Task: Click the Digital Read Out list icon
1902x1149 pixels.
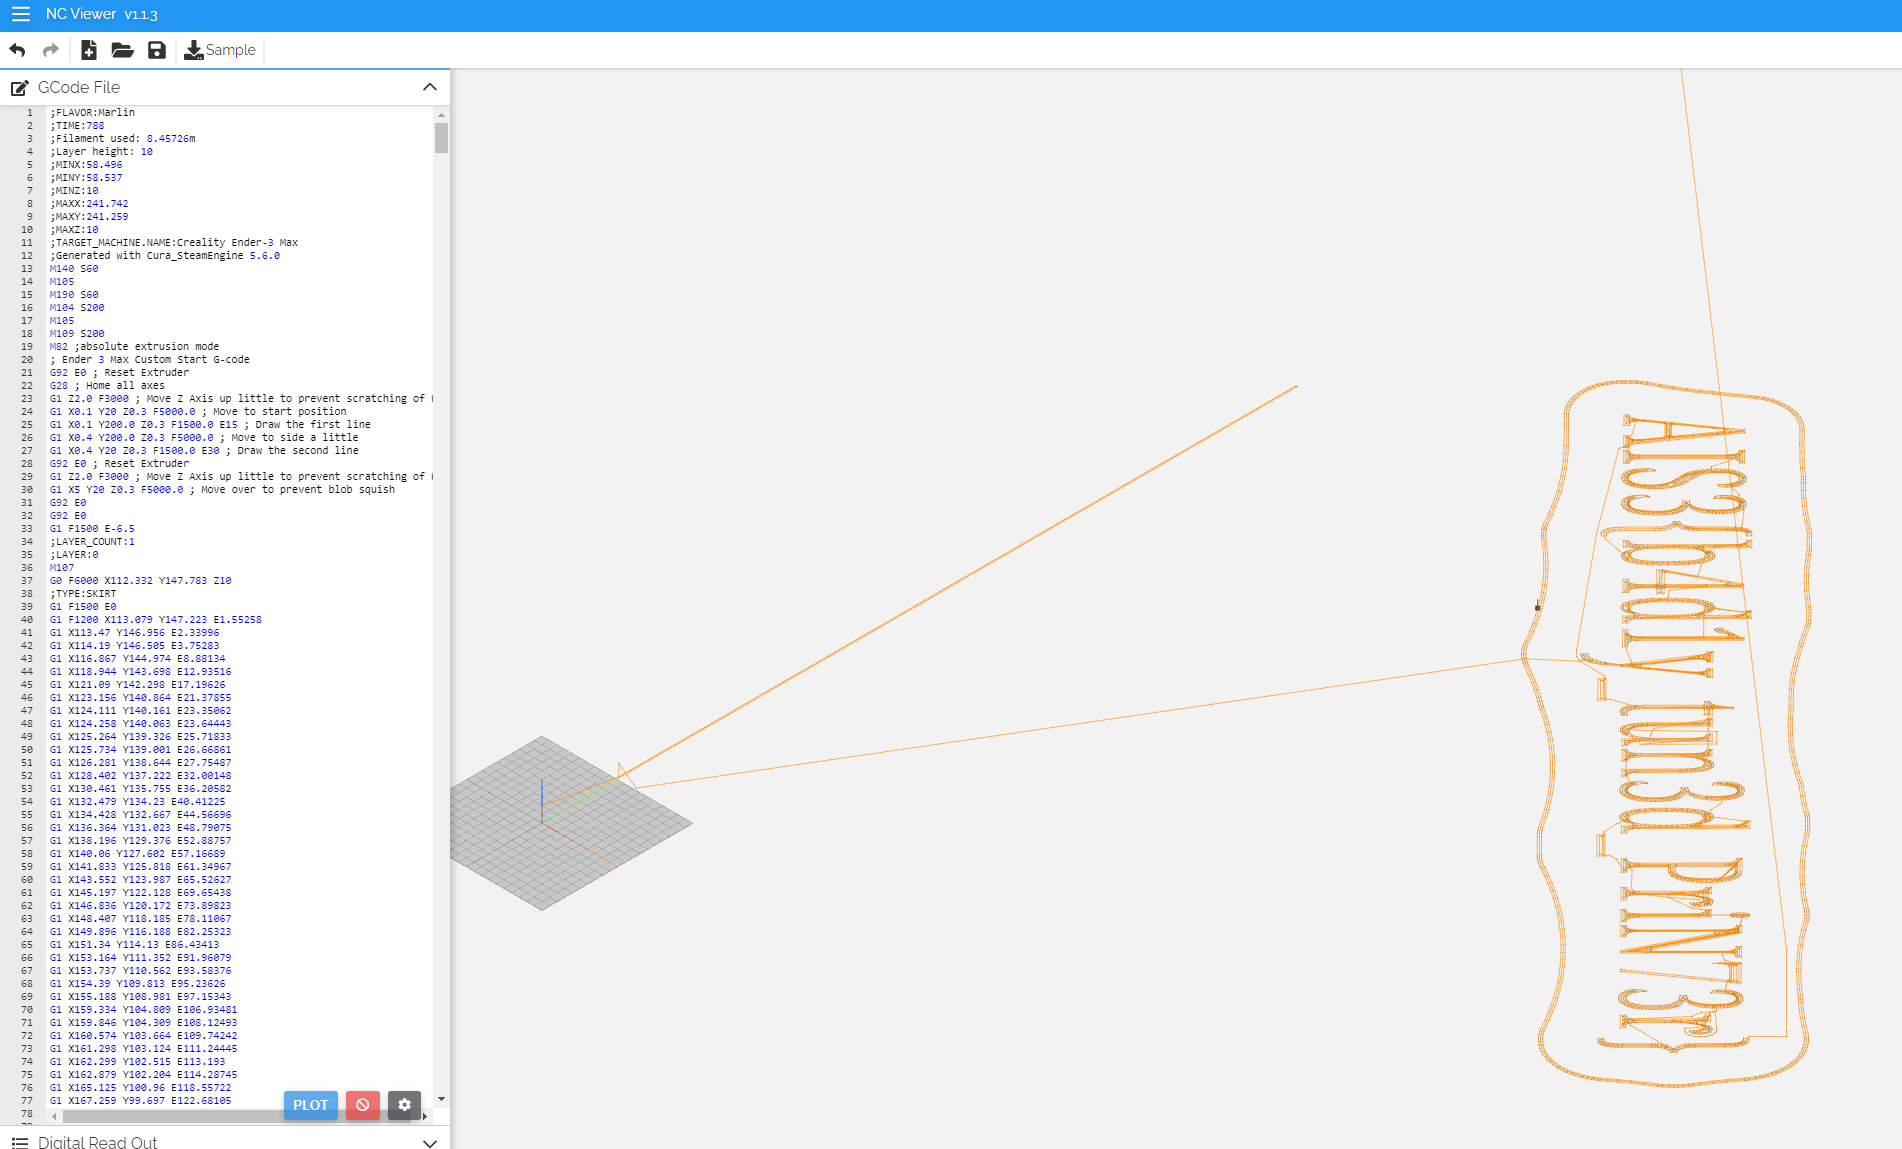Action: pyautogui.click(x=20, y=1142)
